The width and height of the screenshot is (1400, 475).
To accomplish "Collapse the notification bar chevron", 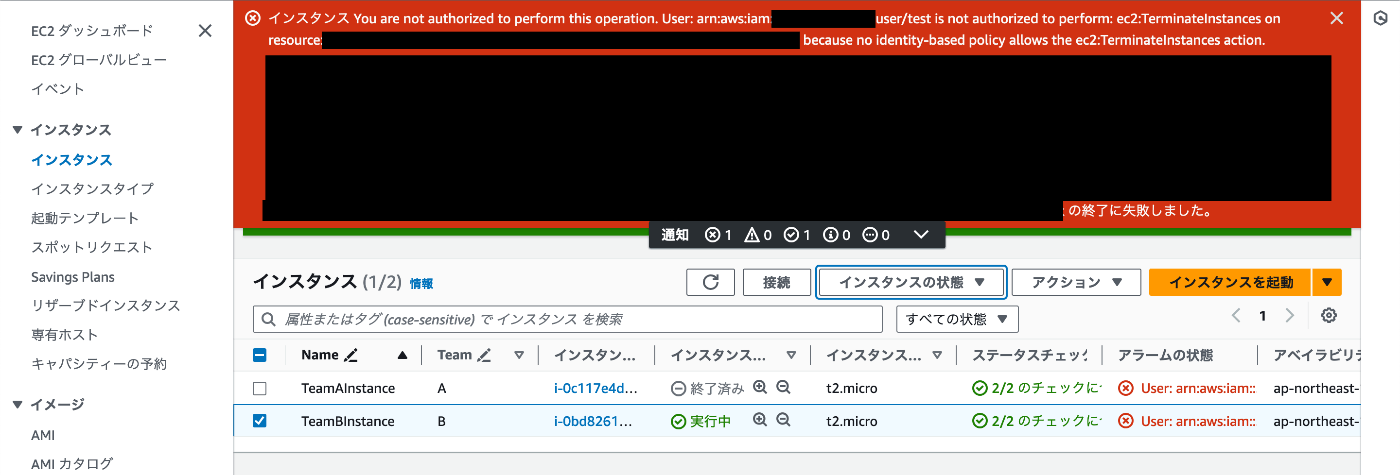I will pyautogui.click(x=921, y=235).
